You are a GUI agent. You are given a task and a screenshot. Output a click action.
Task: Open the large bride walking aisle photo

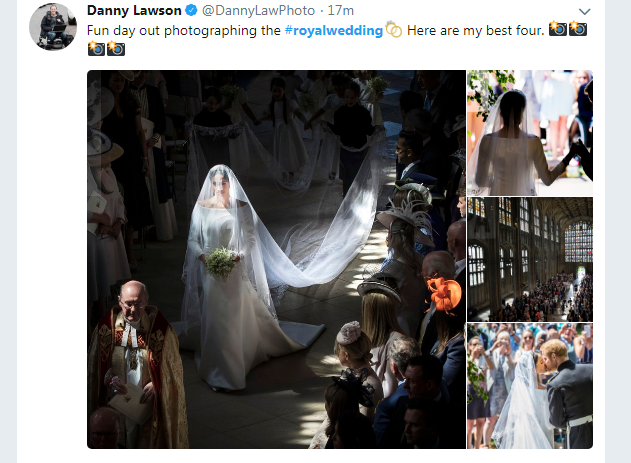pos(276,259)
